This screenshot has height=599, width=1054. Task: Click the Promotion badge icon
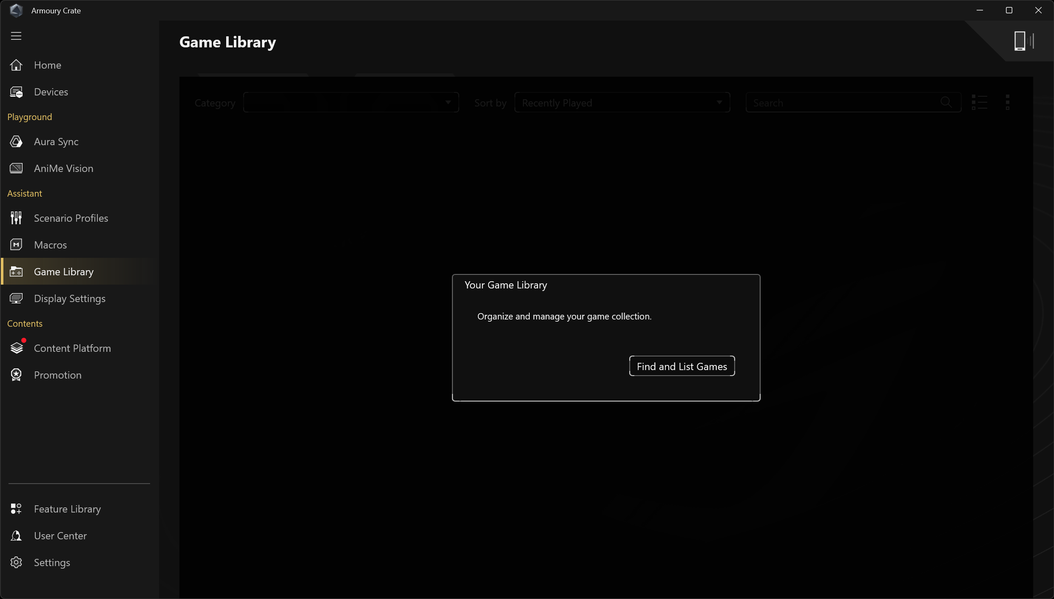16,375
